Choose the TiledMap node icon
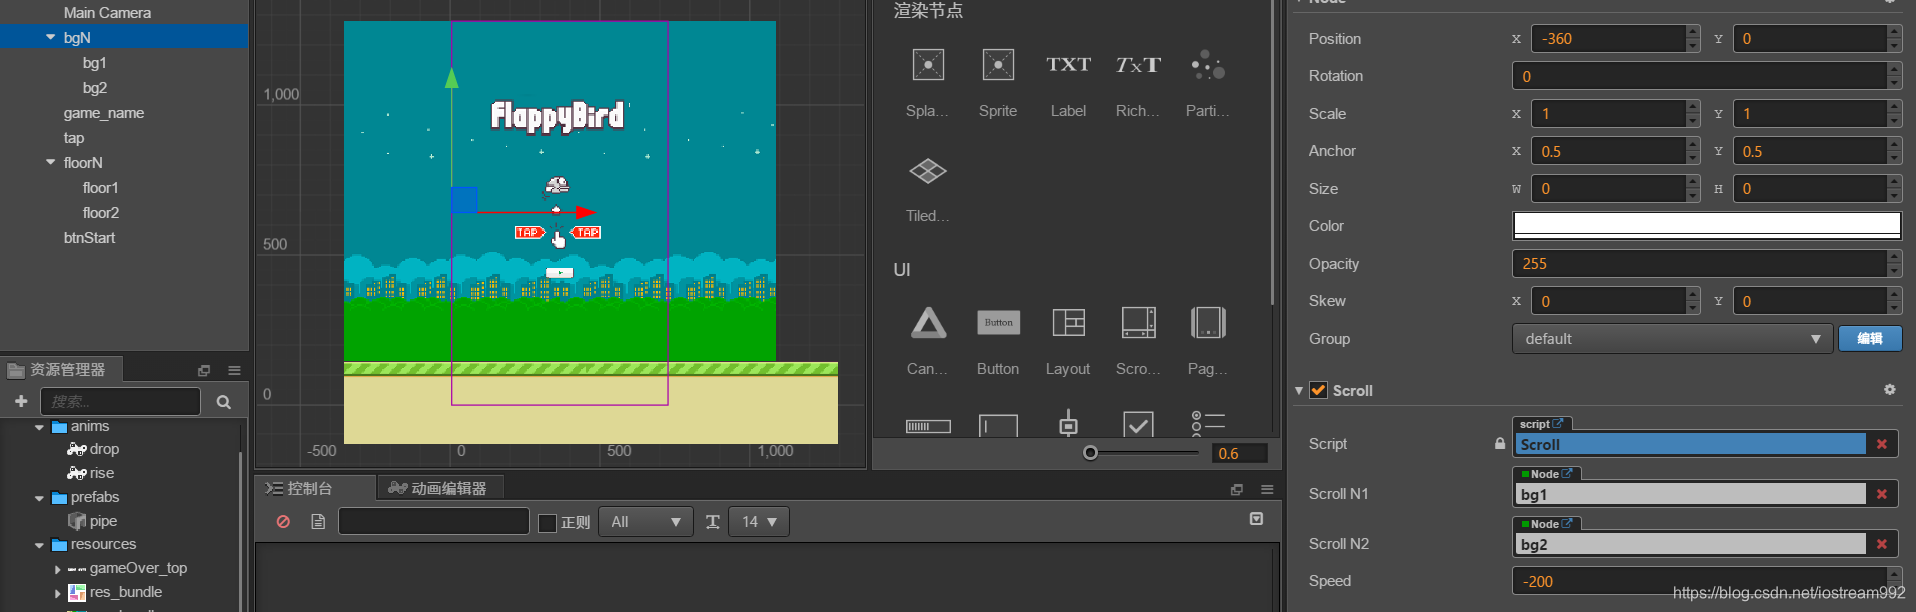Image resolution: width=1916 pixels, height=612 pixels. [x=928, y=171]
